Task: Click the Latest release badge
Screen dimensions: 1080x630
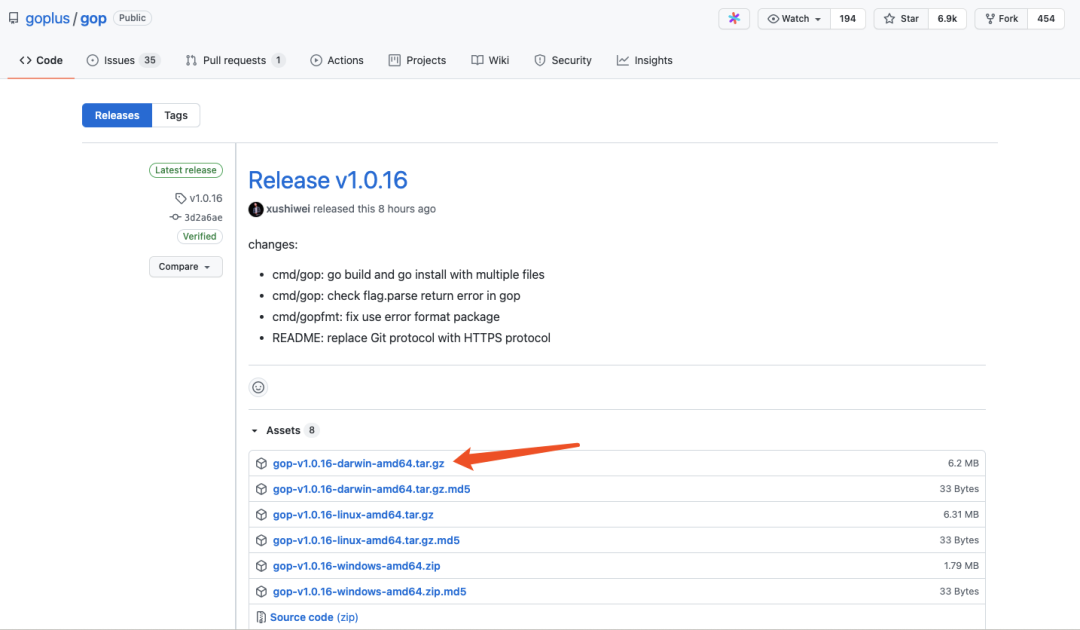Action: tap(186, 170)
